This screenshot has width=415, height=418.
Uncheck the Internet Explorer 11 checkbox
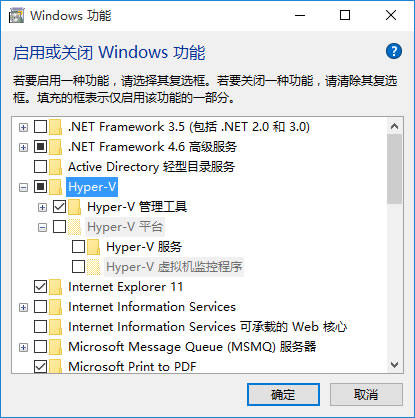[x=41, y=287]
